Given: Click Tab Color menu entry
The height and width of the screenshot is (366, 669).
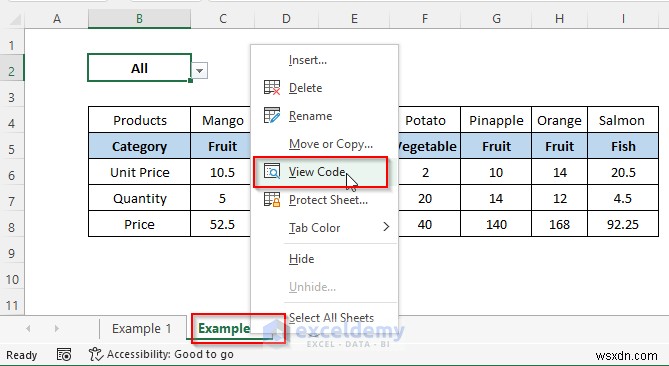Looking at the screenshot, I should pyautogui.click(x=314, y=228).
